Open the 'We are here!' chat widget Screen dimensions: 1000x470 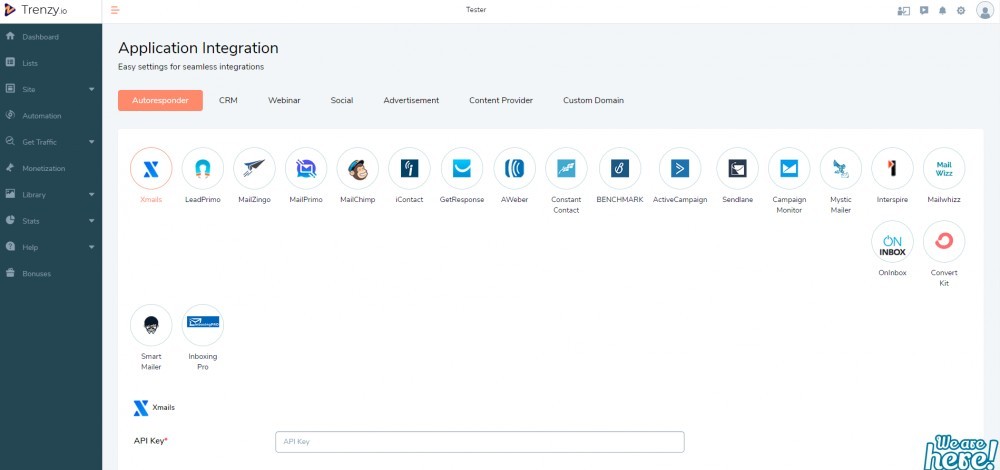point(960,452)
